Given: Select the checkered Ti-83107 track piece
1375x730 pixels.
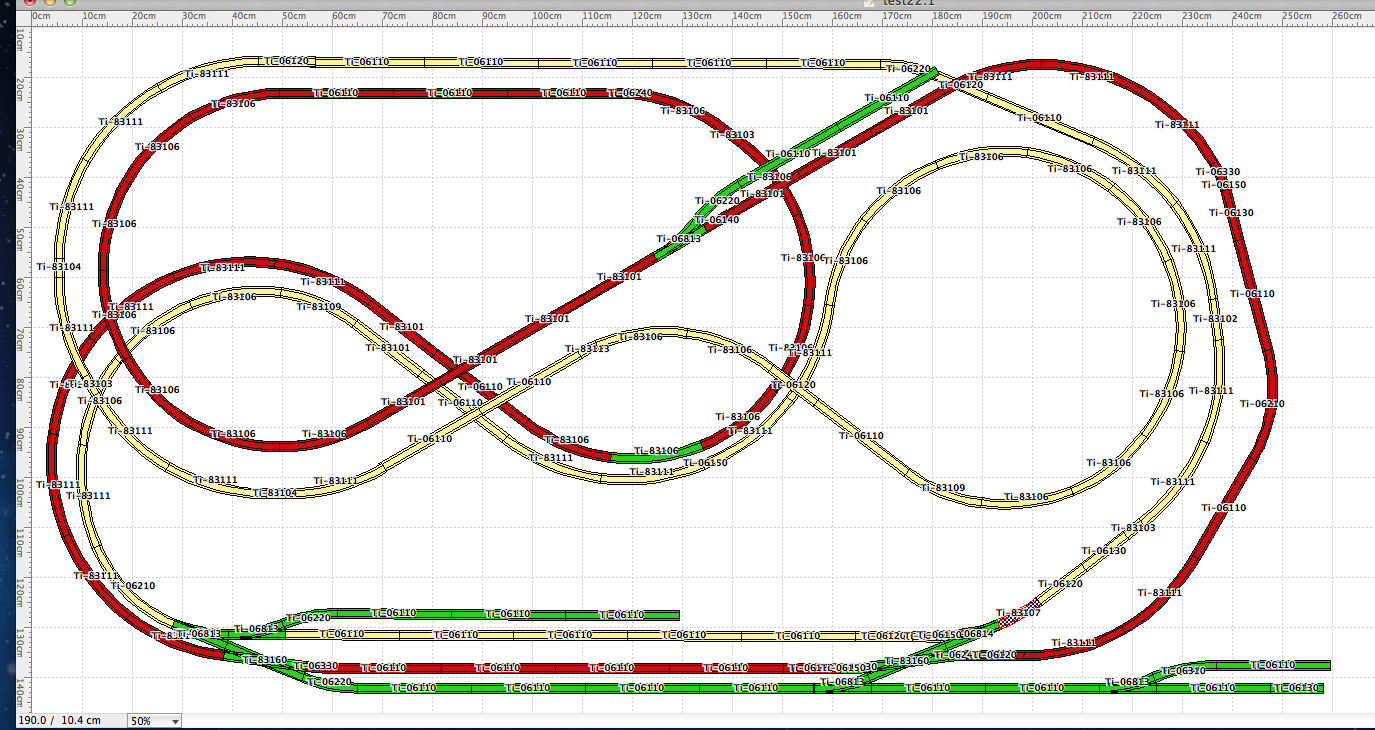Looking at the screenshot, I should coord(1019,613).
